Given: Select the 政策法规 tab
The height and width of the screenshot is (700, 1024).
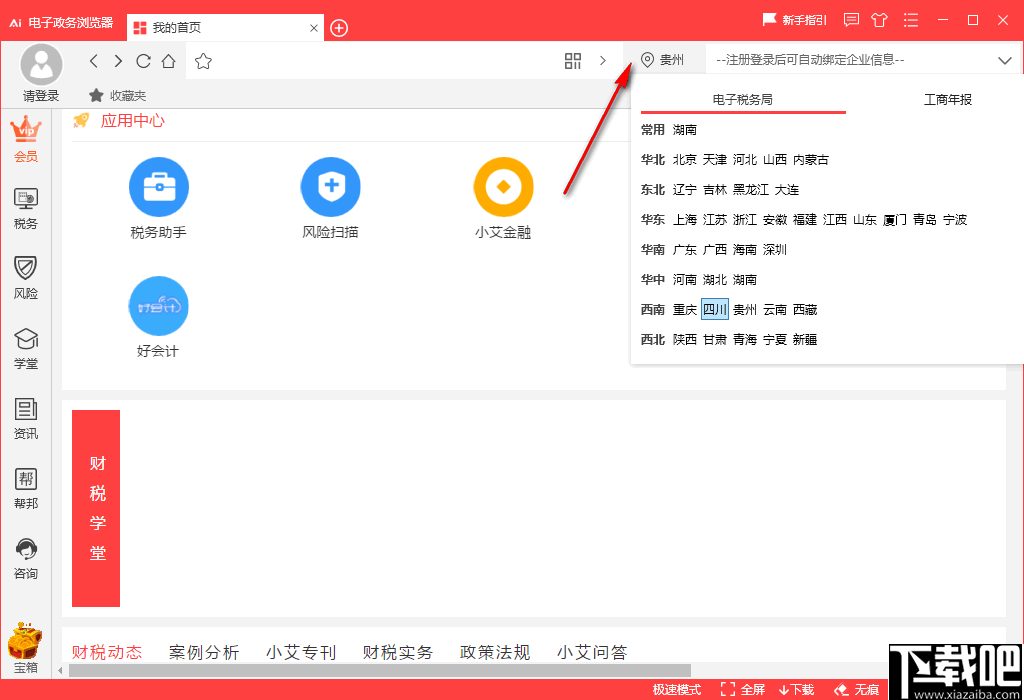Looking at the screenshot, I should pyautogui.click(x=494, y=651).
